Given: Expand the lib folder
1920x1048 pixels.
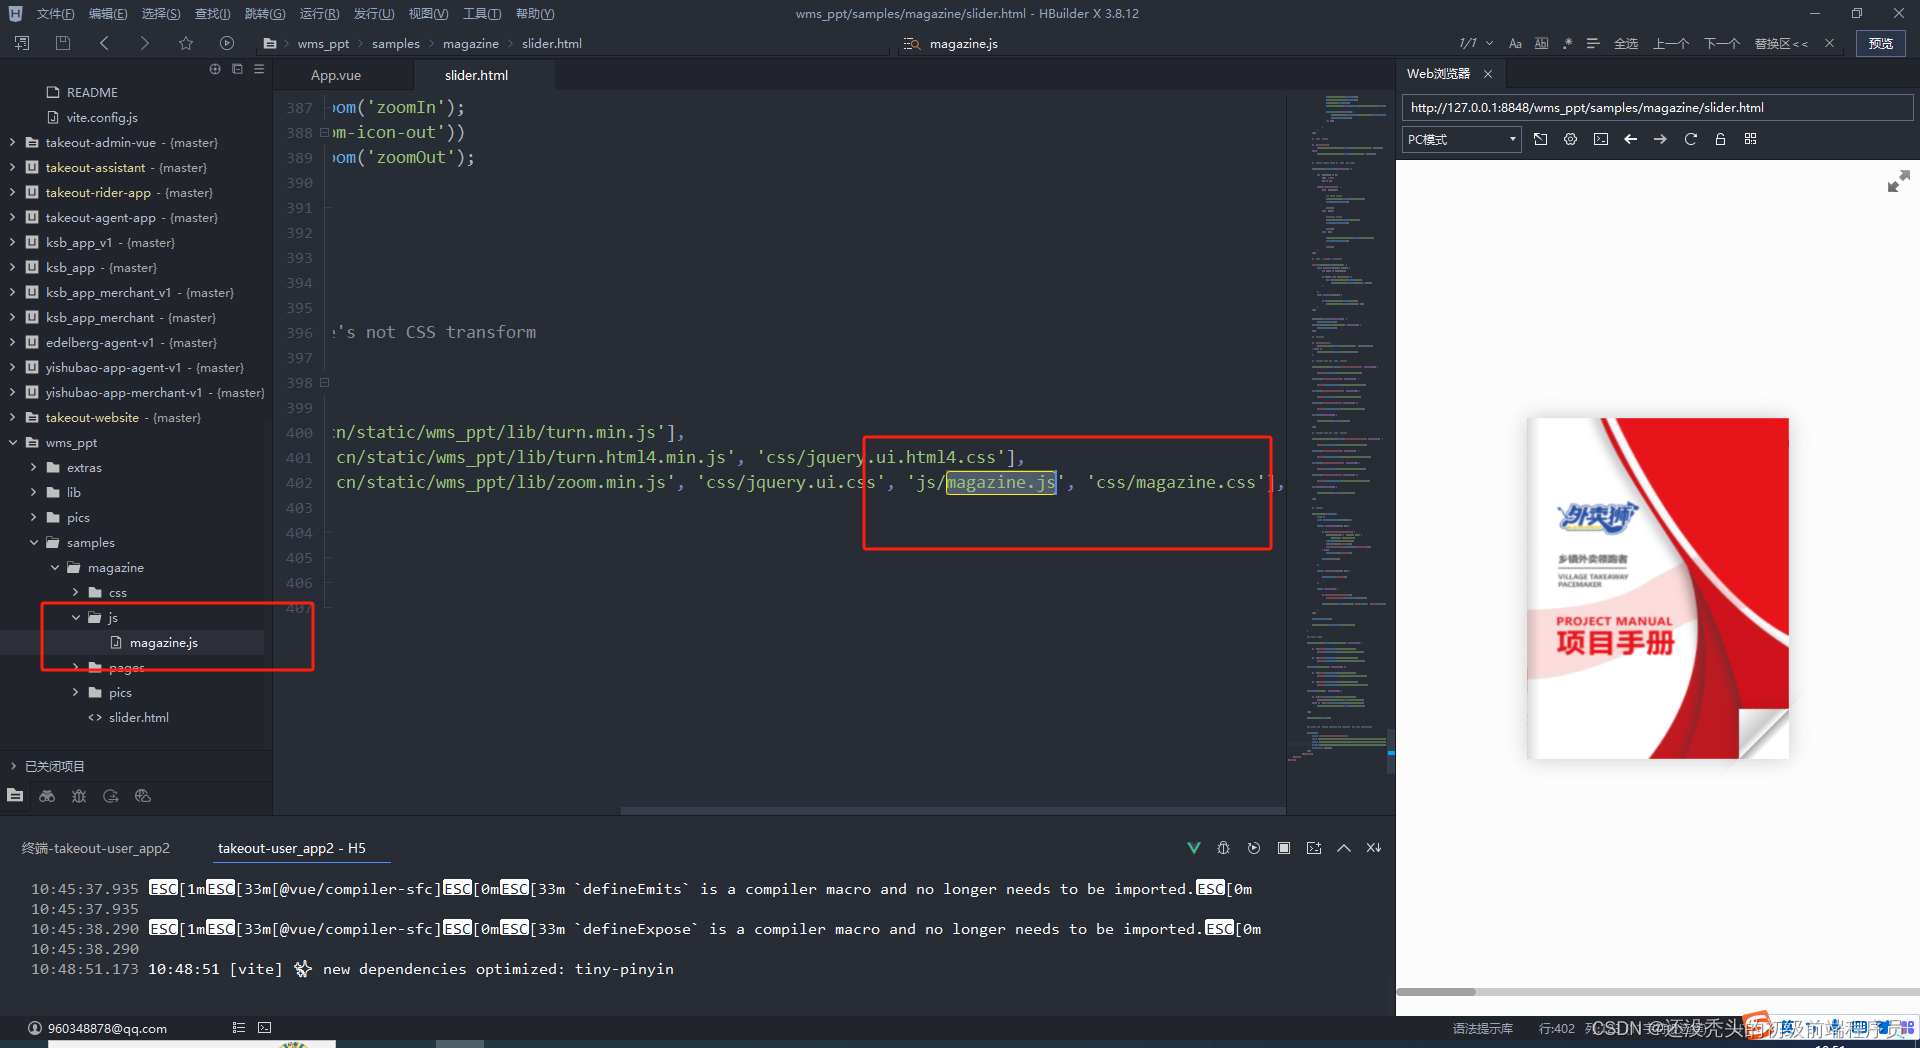Looking at the screenshot, I should 34,493.
